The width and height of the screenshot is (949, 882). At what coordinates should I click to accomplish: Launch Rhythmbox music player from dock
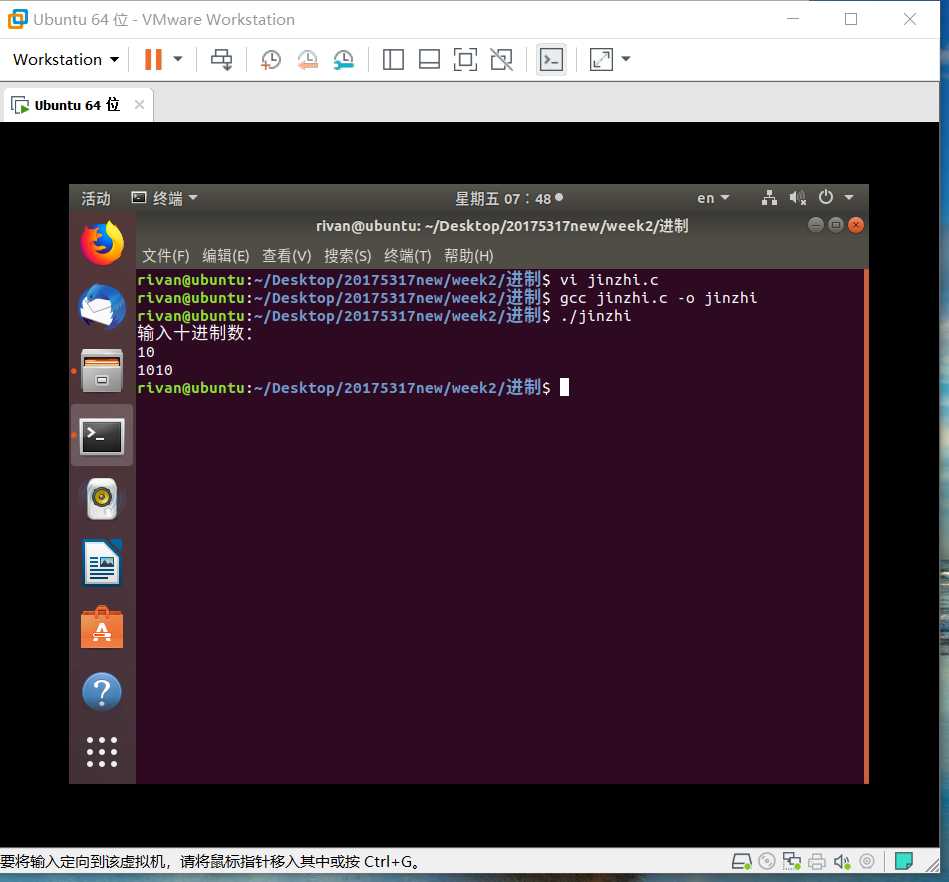coord(102,499)
